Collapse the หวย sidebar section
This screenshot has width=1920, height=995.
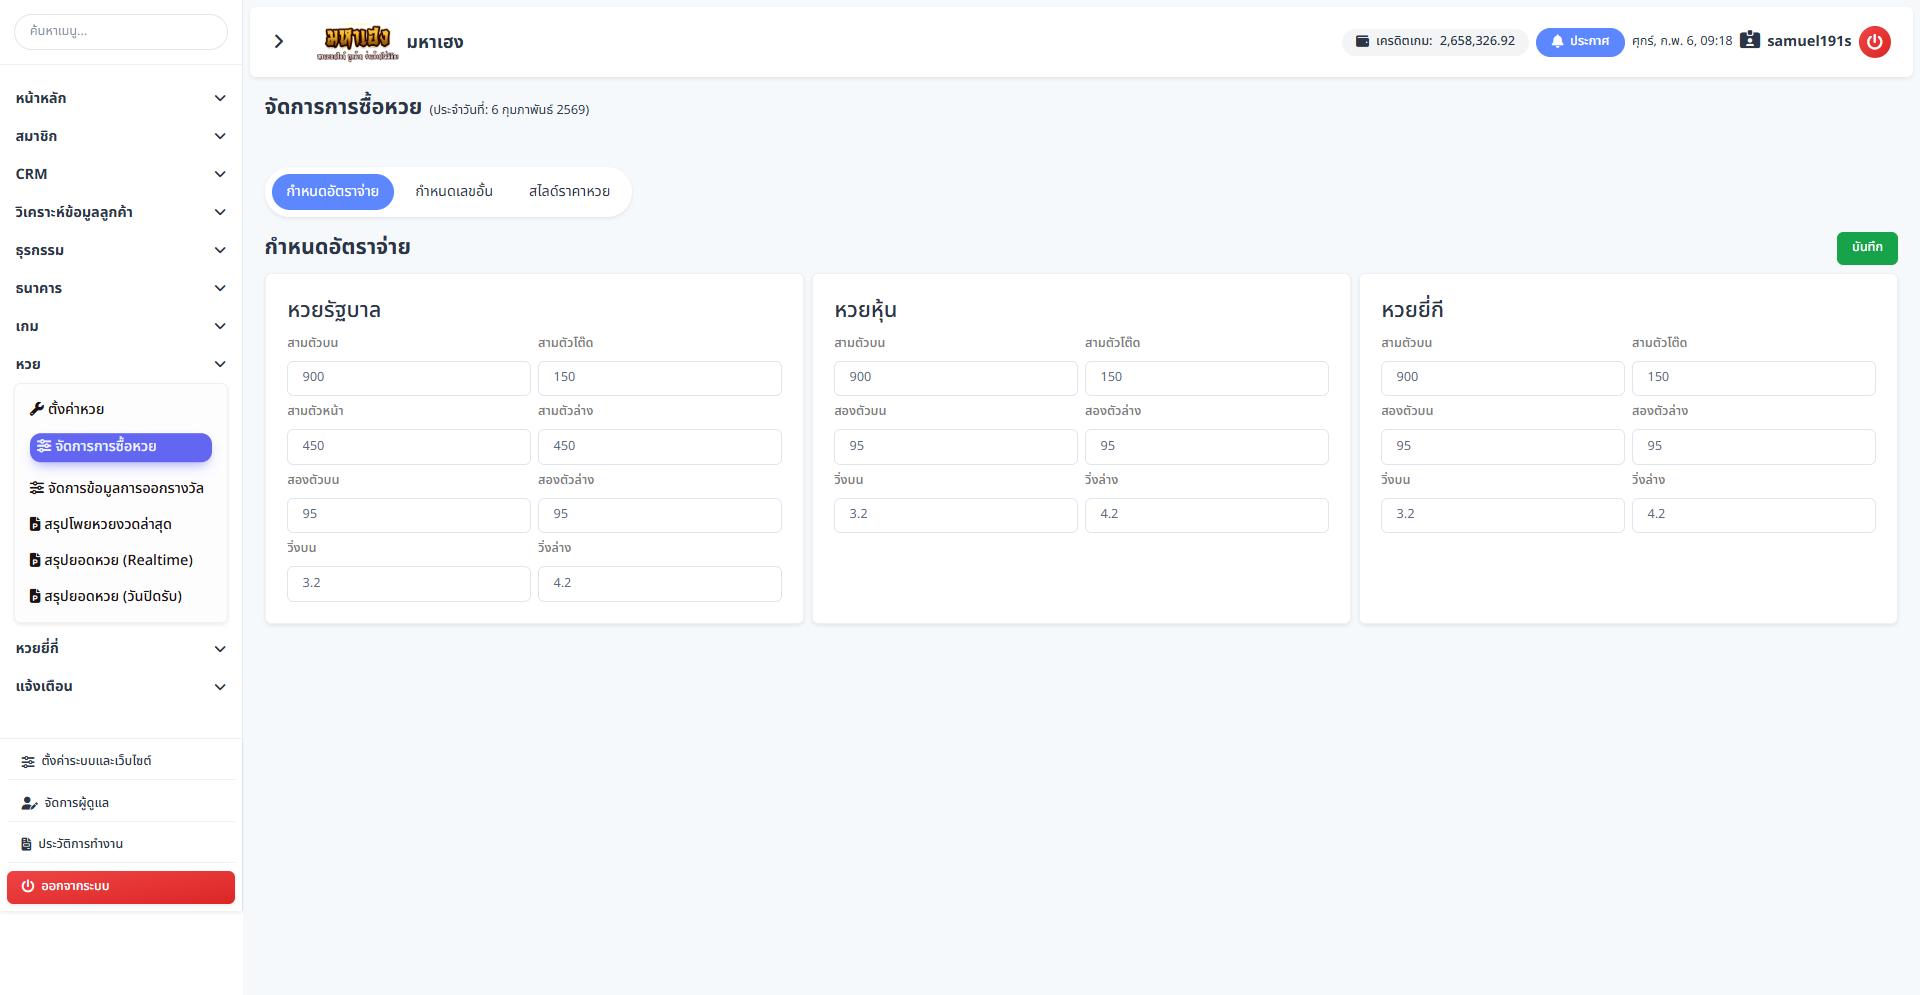220,364
